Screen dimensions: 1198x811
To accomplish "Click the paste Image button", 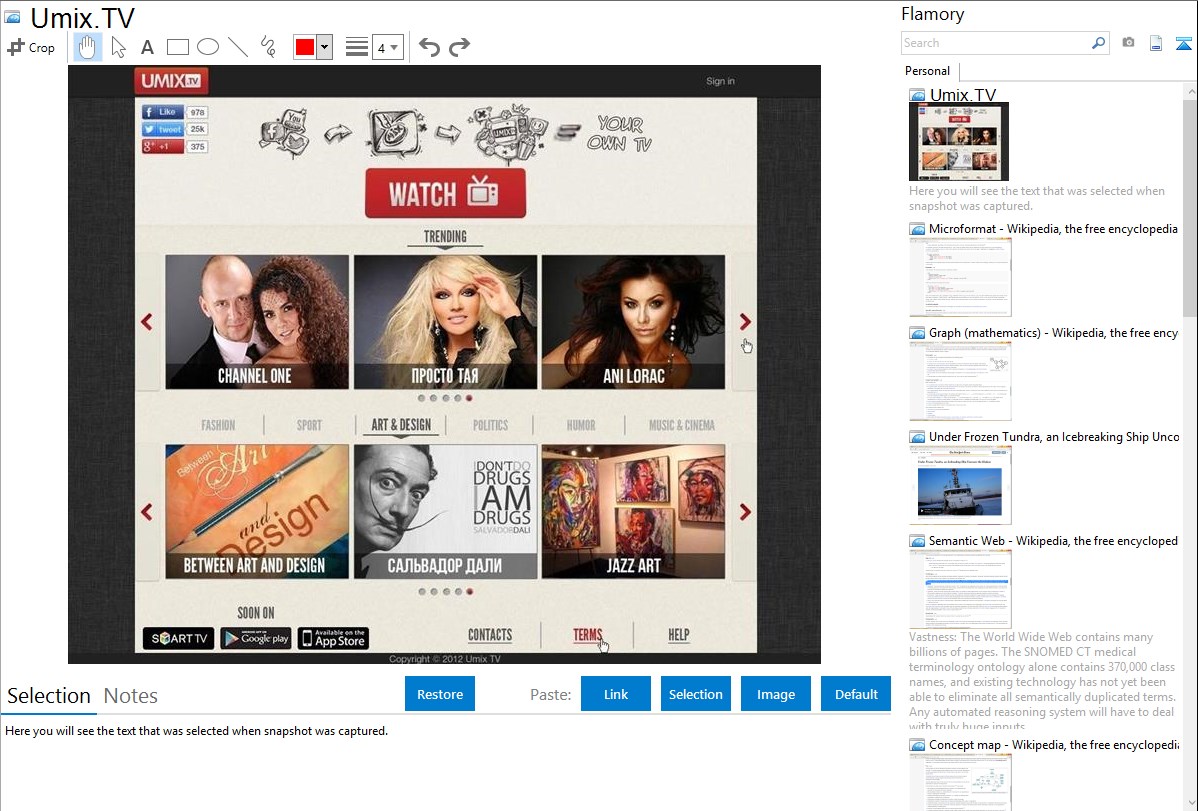I will [x=775, y=694].
